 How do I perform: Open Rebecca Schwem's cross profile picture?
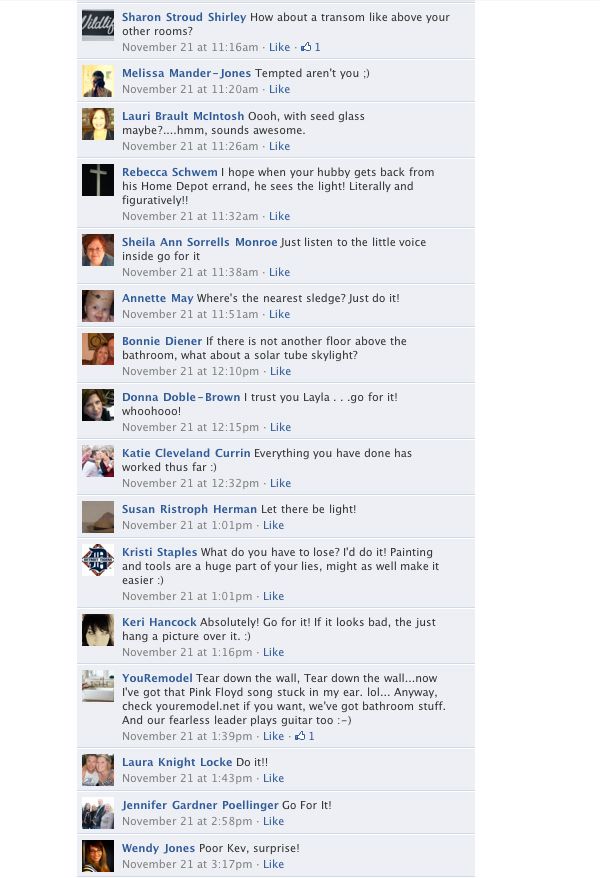(98, 180)
